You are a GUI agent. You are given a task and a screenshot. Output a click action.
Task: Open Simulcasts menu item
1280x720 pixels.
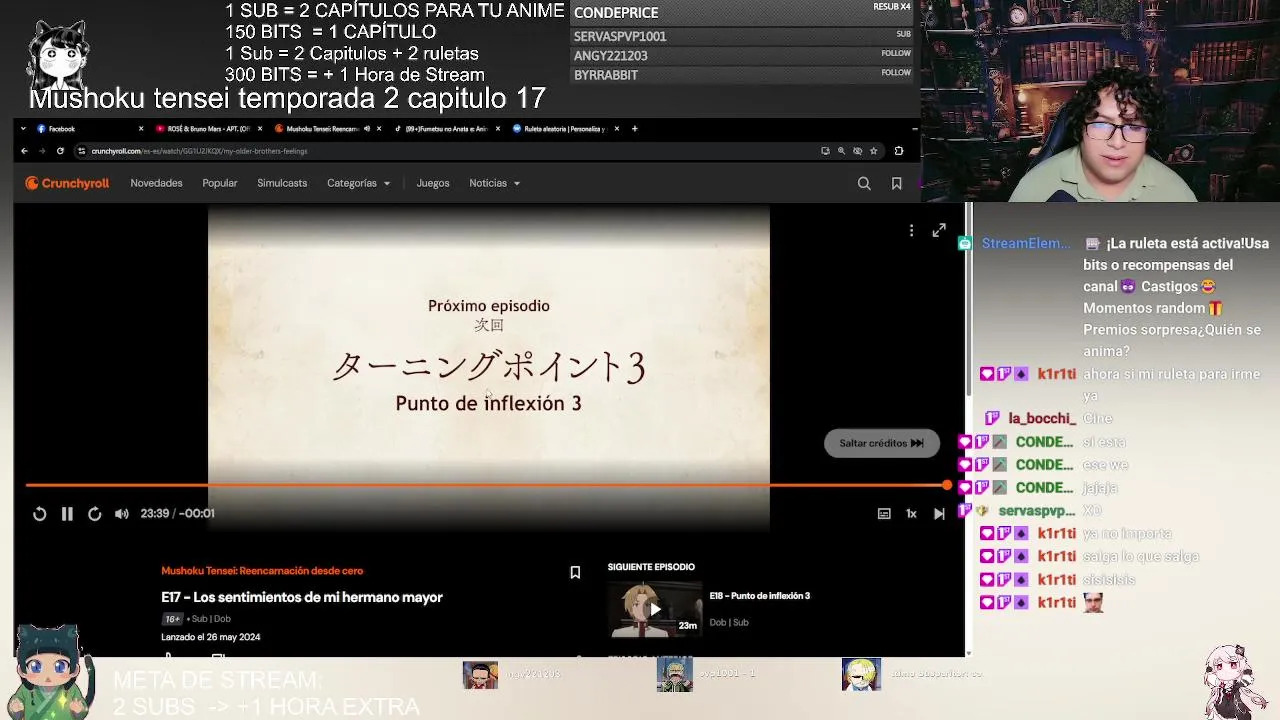[282, 183]
